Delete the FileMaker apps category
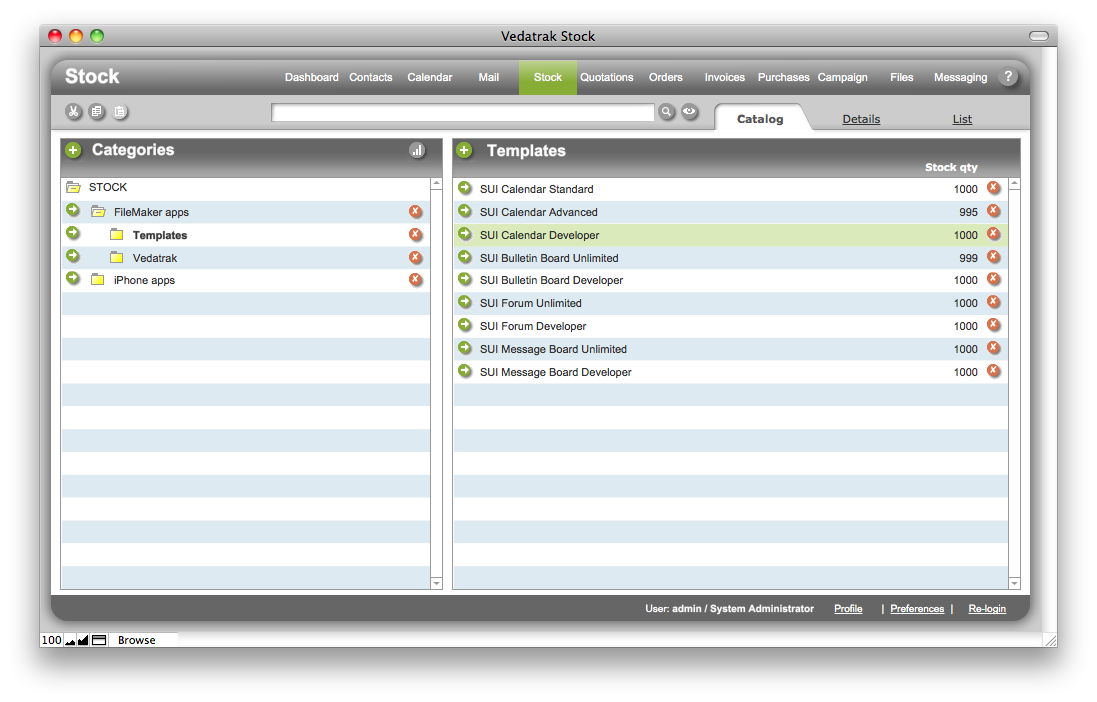1097x702 pixels. click(x=416, y=211)
